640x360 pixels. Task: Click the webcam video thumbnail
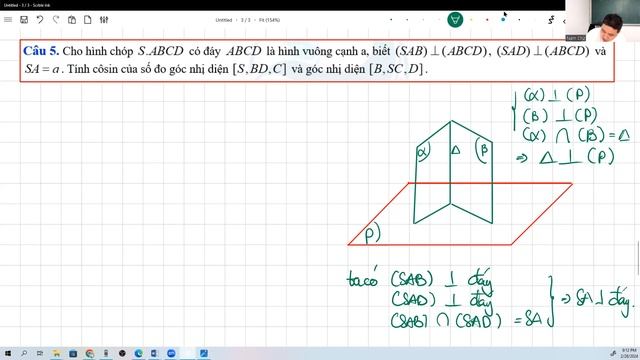602,20
